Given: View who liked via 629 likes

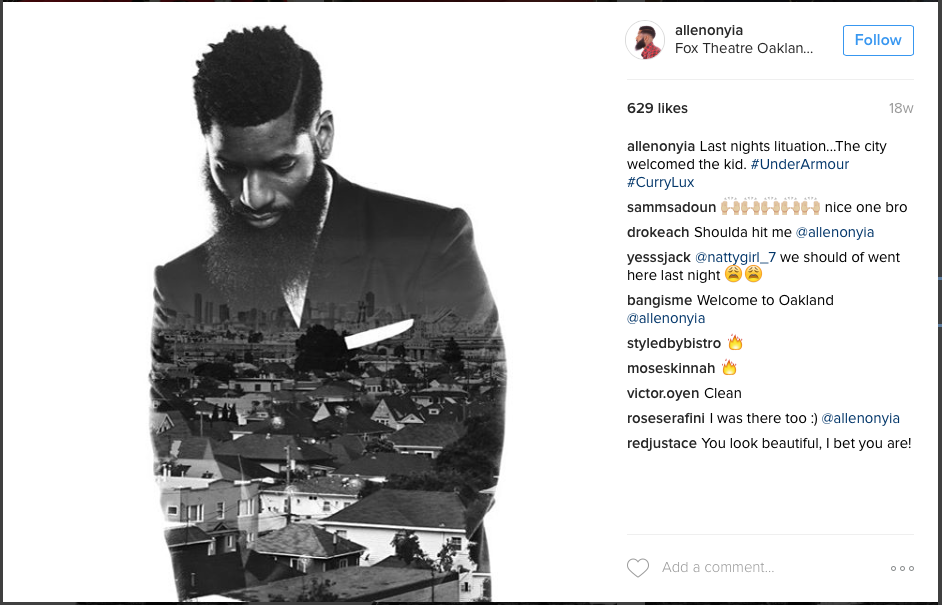Looking at the screenshot, I should pyautogui.click(x=657, y=108).
